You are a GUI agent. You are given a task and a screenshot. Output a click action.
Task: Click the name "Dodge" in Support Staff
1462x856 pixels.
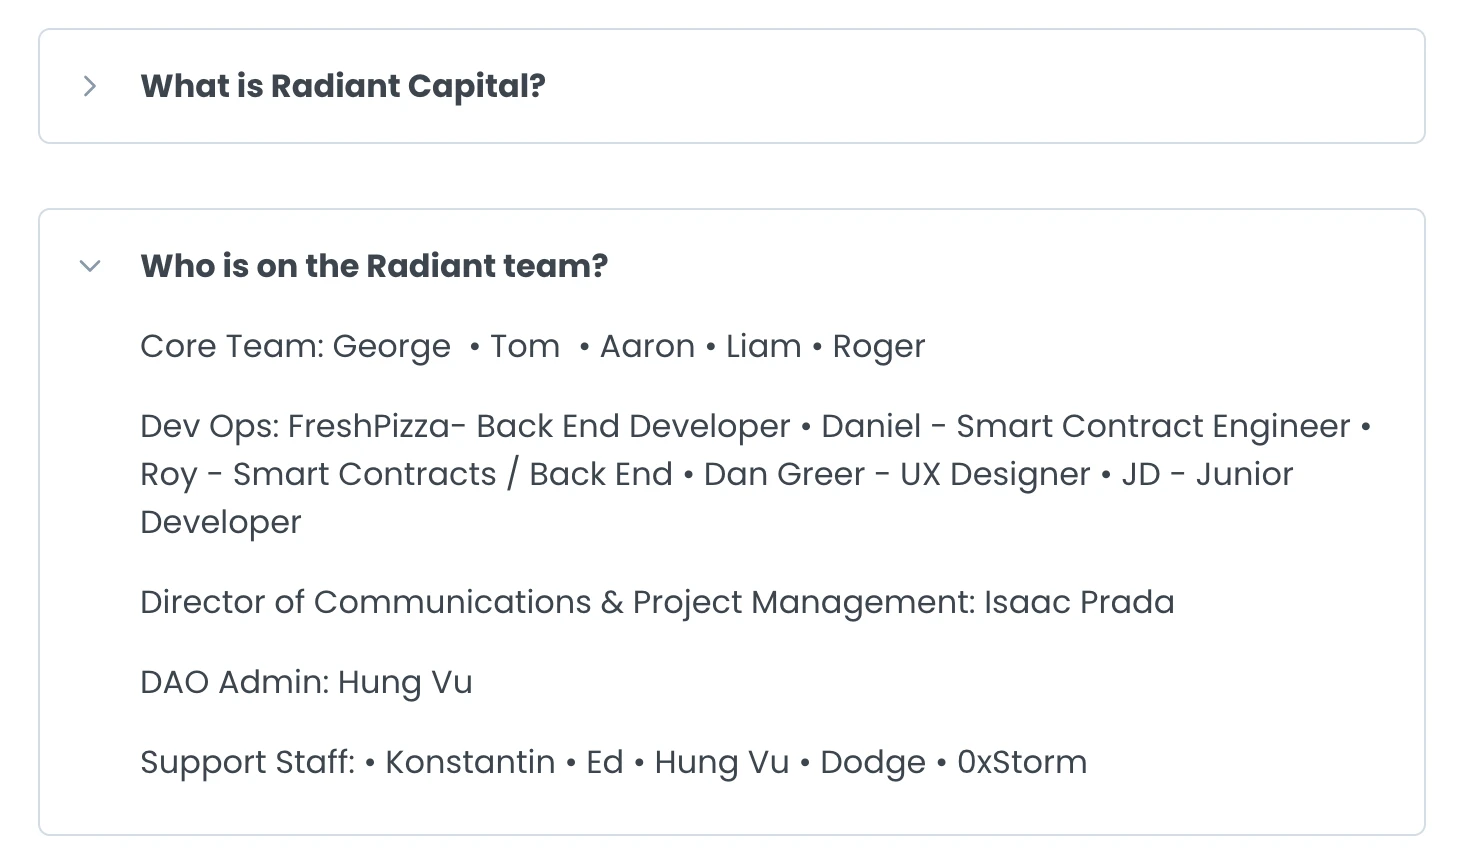point(873,762)
